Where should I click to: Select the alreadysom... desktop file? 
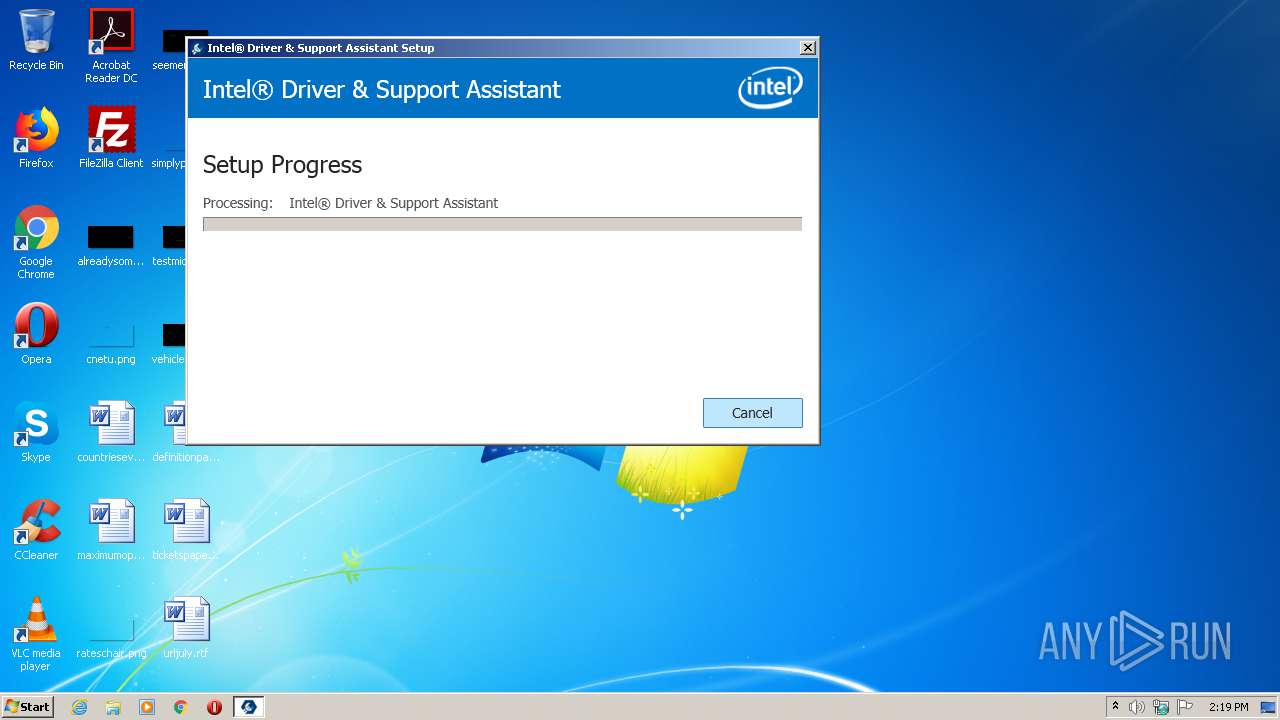coord(111,246)
